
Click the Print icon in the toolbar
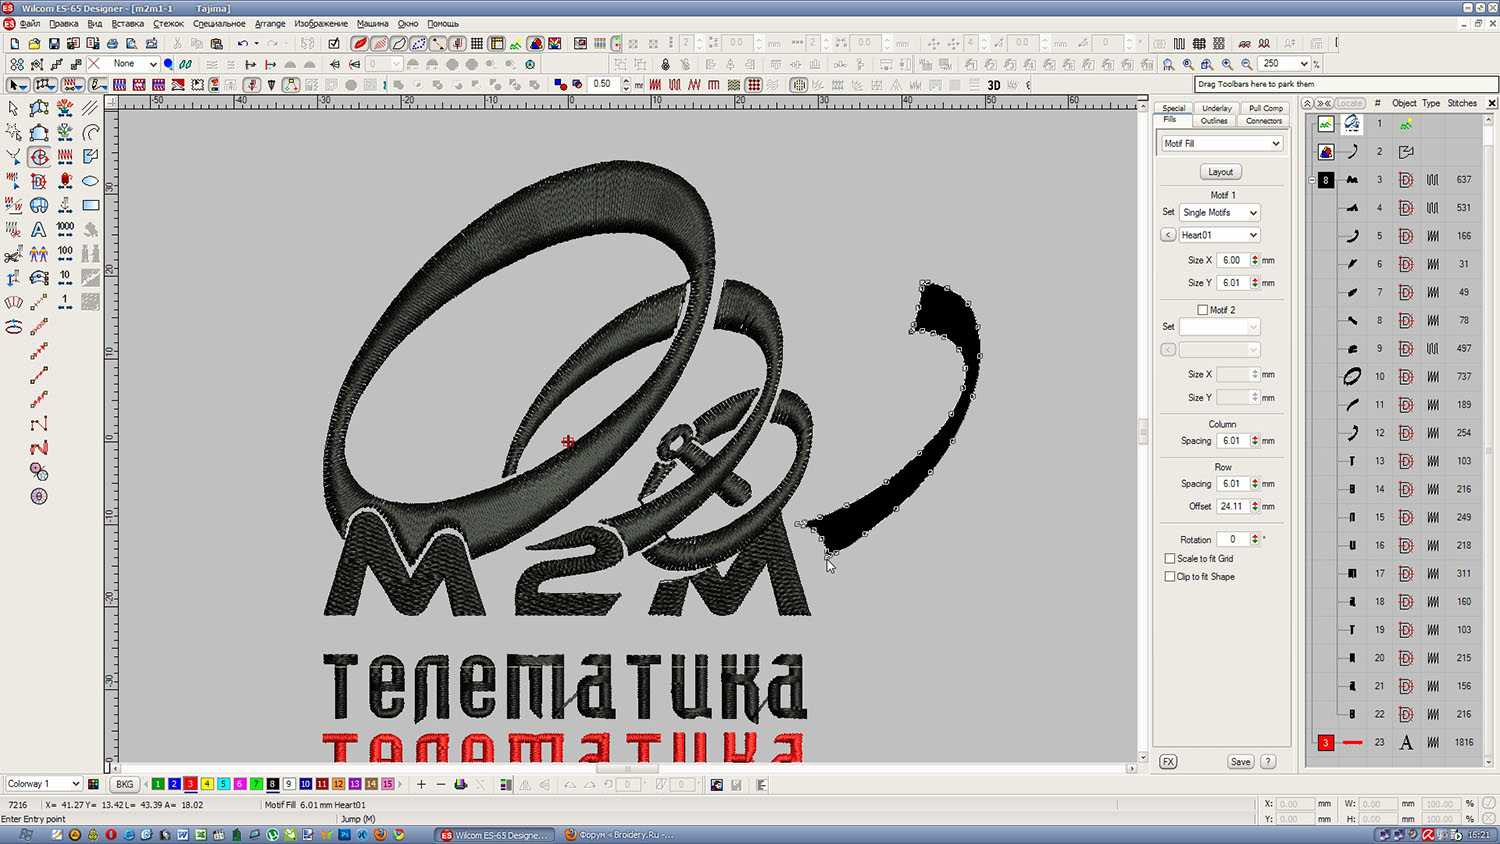[x=112, y=44]
